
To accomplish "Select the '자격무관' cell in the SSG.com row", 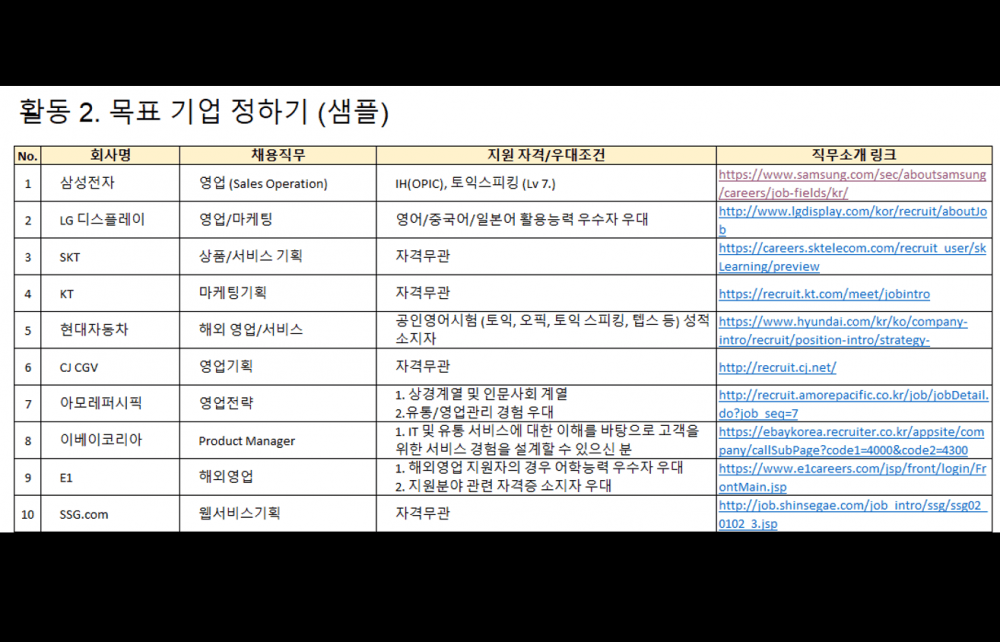I will pos(546,514).
